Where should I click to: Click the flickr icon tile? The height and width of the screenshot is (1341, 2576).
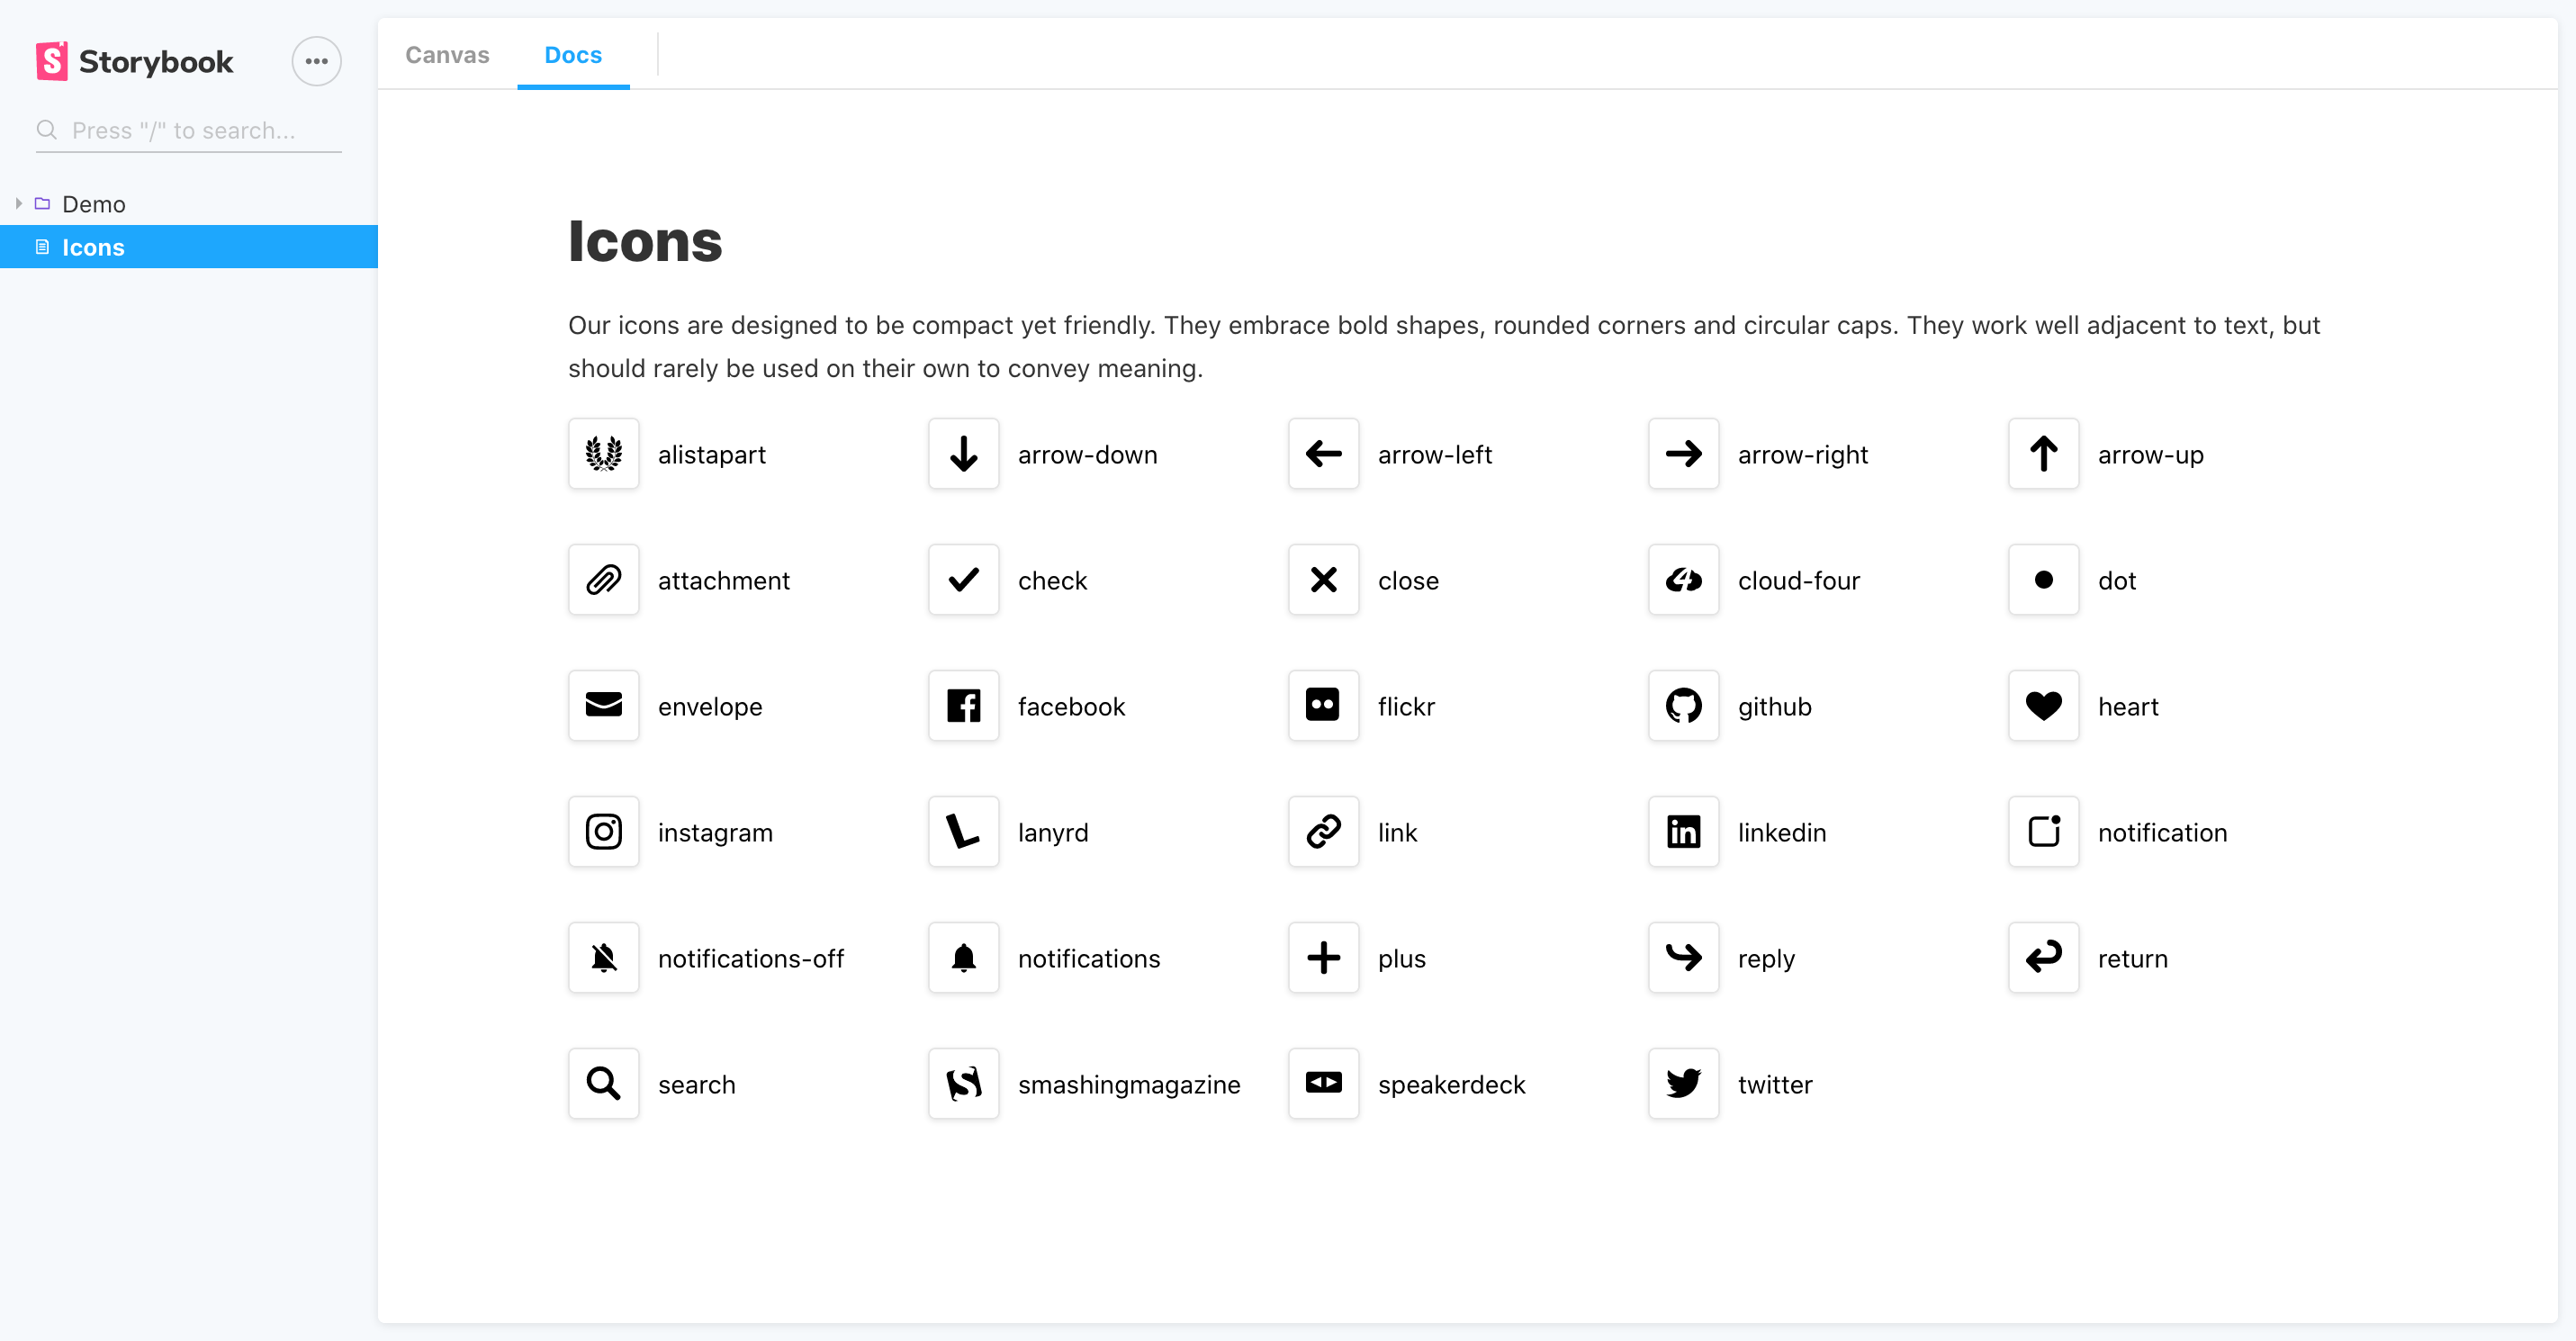(x=1323, y=706)
